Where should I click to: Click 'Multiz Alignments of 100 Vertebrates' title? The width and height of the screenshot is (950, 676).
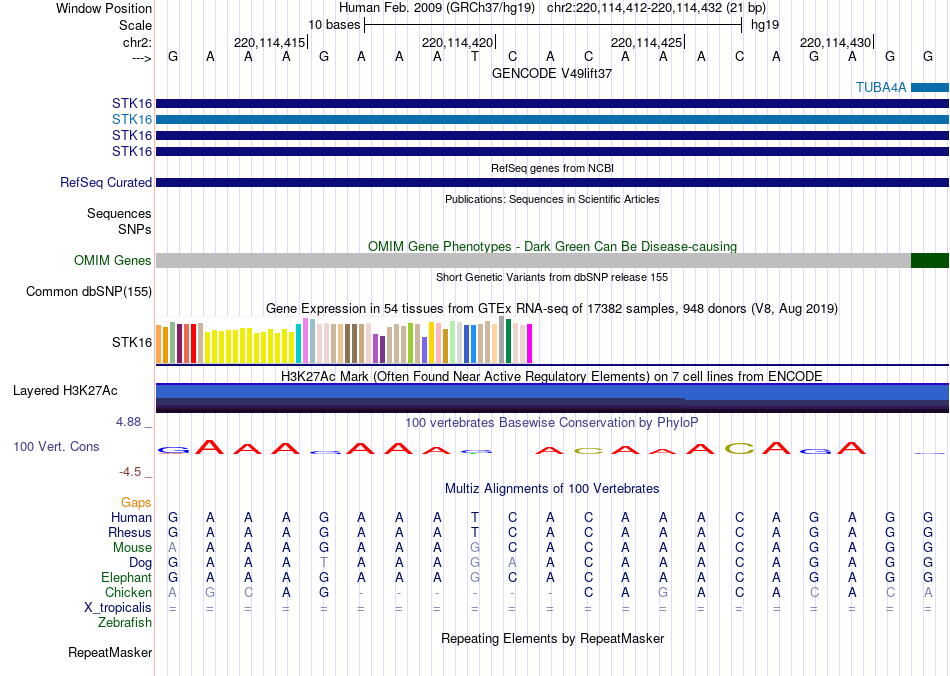tap(552, 488)
